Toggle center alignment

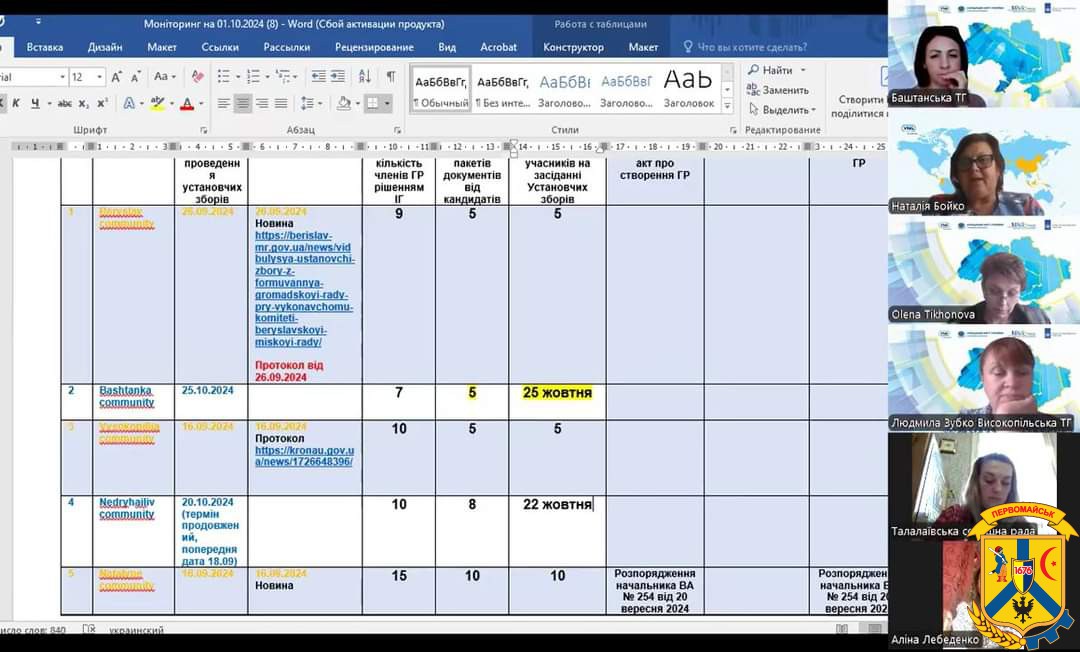pyautogui.click(x=242, y=103)
